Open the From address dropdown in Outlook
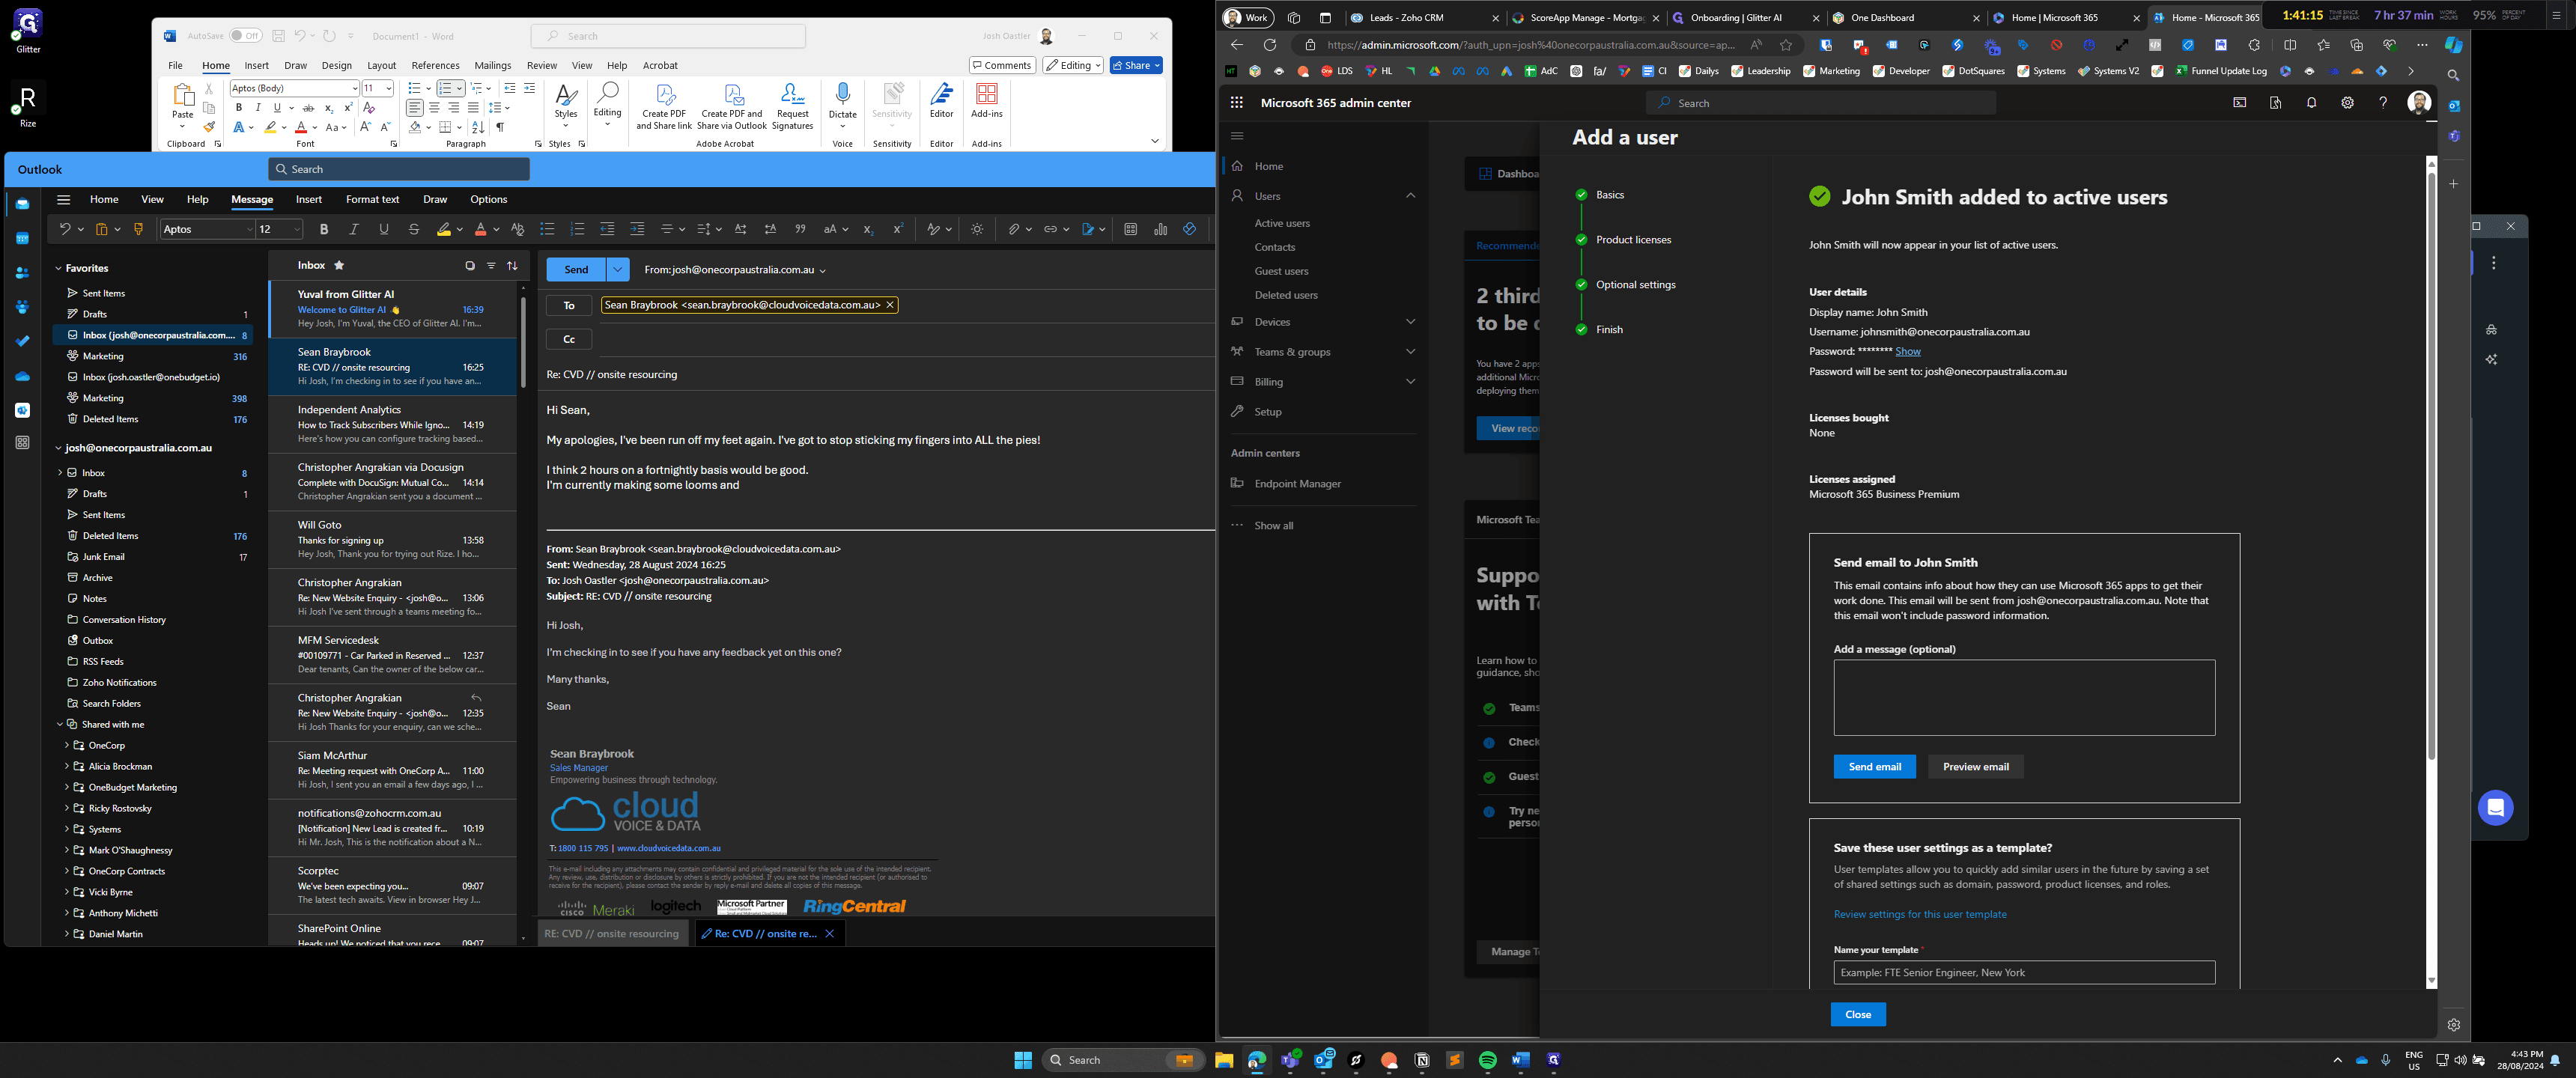Viewport: 2576px width, 1078px height. click(822, 270)
